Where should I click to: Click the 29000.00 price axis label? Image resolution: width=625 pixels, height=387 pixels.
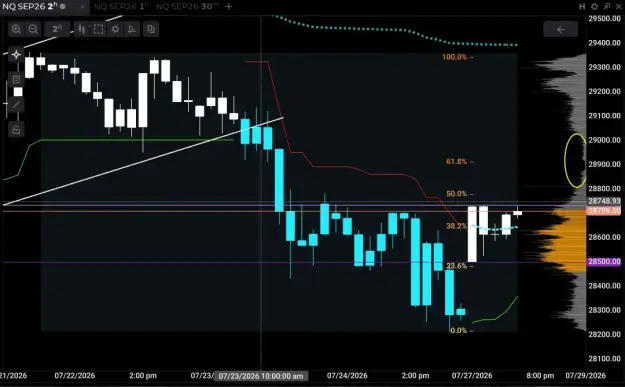(604, 140)
